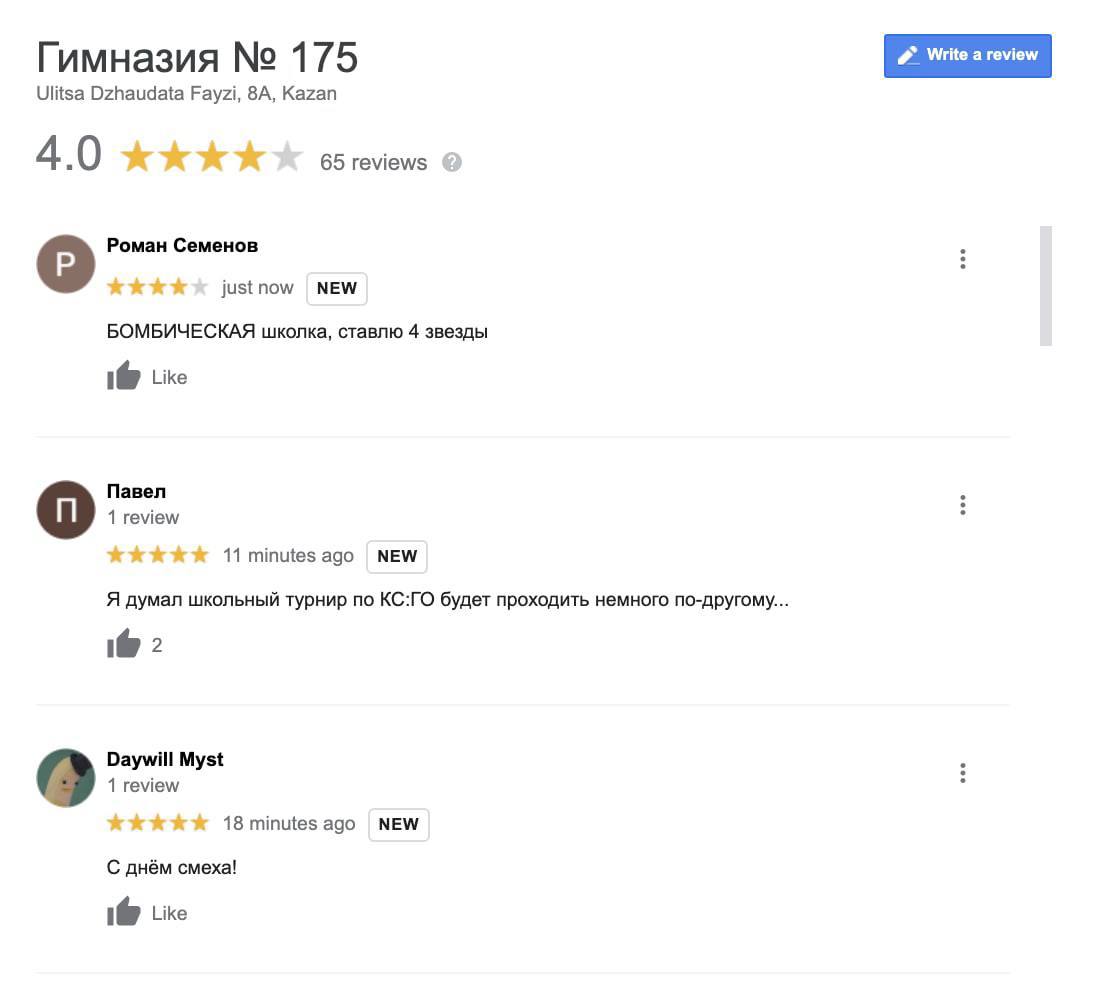Like Павел's review with thumbs-up icon
This screenshot has width=1100, height=996.
tap(124, 644)
